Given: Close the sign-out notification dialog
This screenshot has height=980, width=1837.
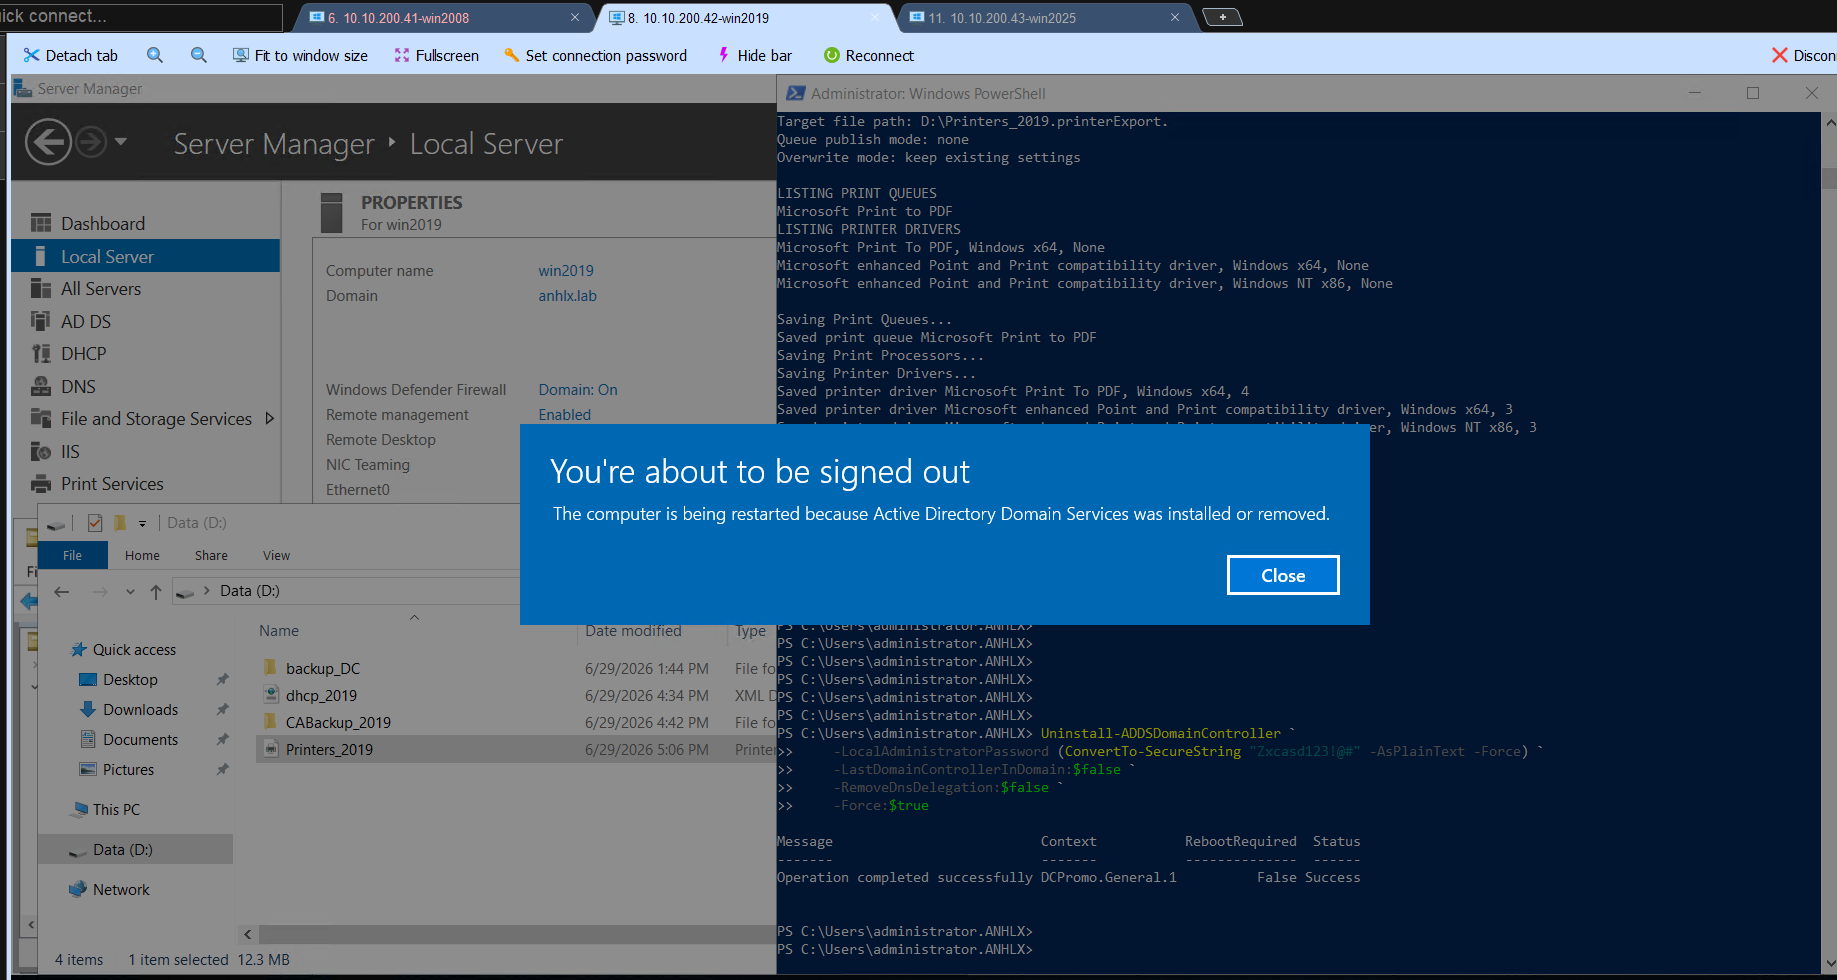Looking at the screenshot, I should tap(1283, 575).
